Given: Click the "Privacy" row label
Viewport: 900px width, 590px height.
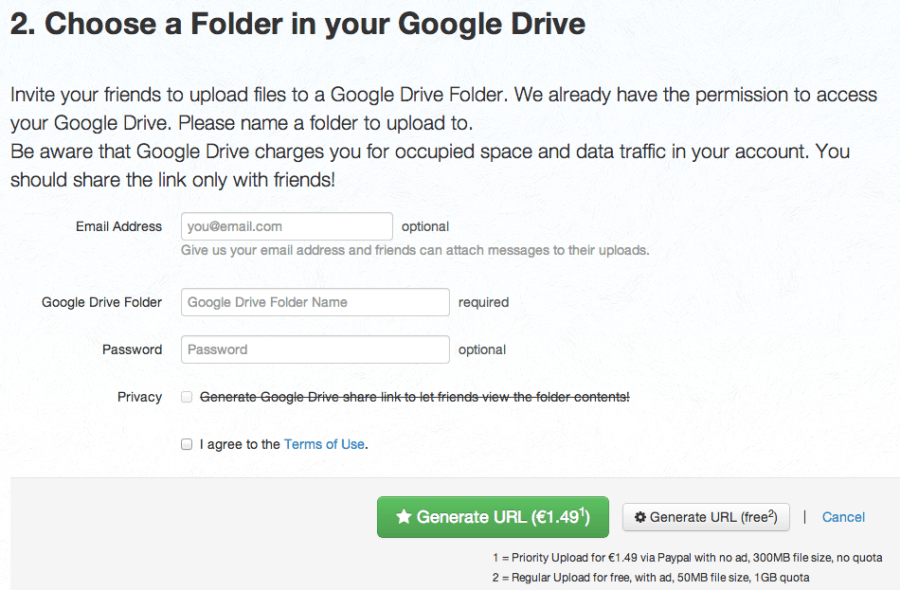Looking at the screenshot, I should point(139,397).
